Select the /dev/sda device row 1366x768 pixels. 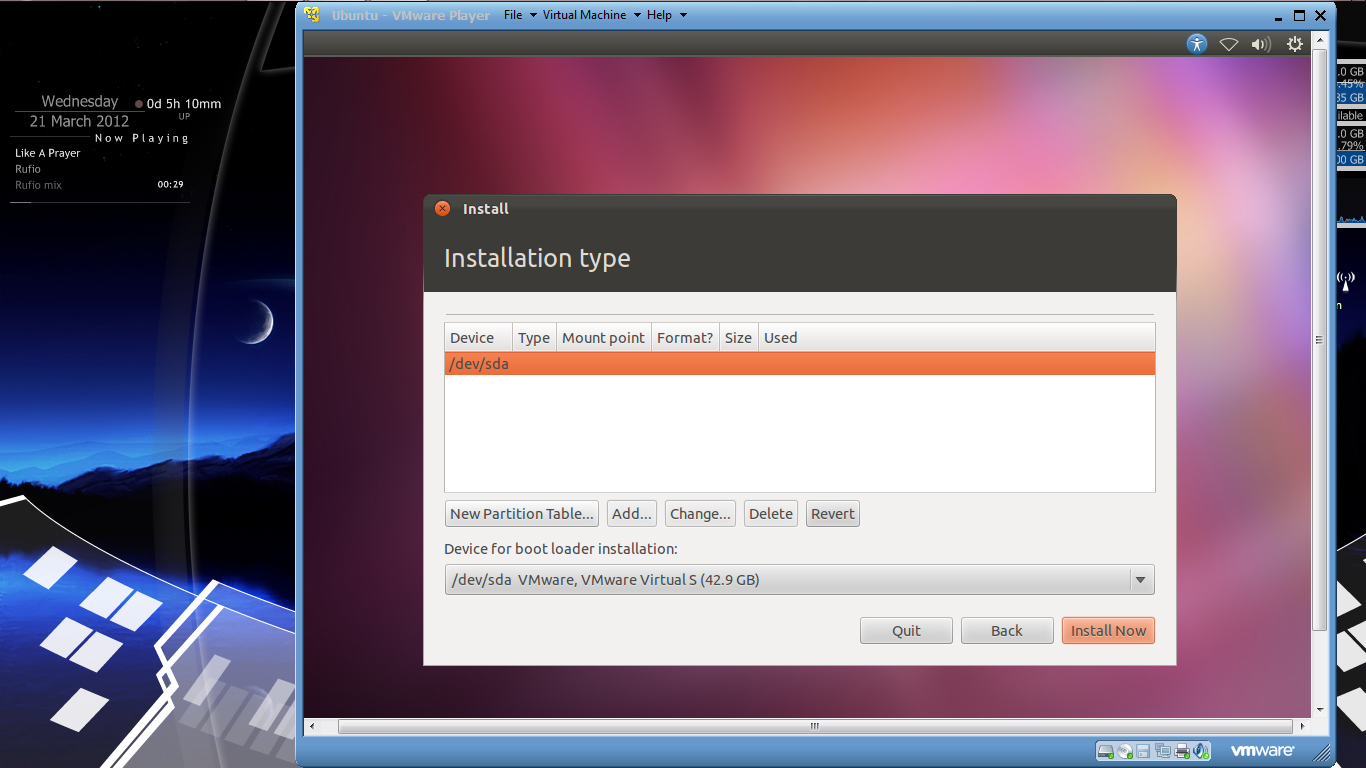click(x=800, y=364)
